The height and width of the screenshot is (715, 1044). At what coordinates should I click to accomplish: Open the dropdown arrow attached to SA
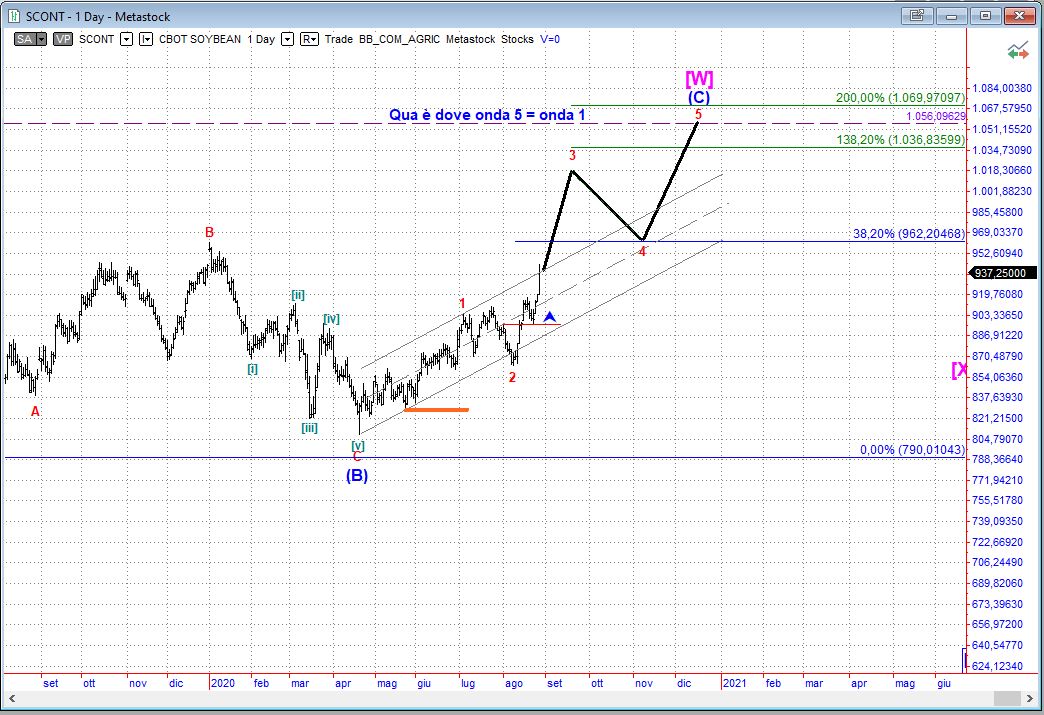pyautogui.click(x=41, y=39)
